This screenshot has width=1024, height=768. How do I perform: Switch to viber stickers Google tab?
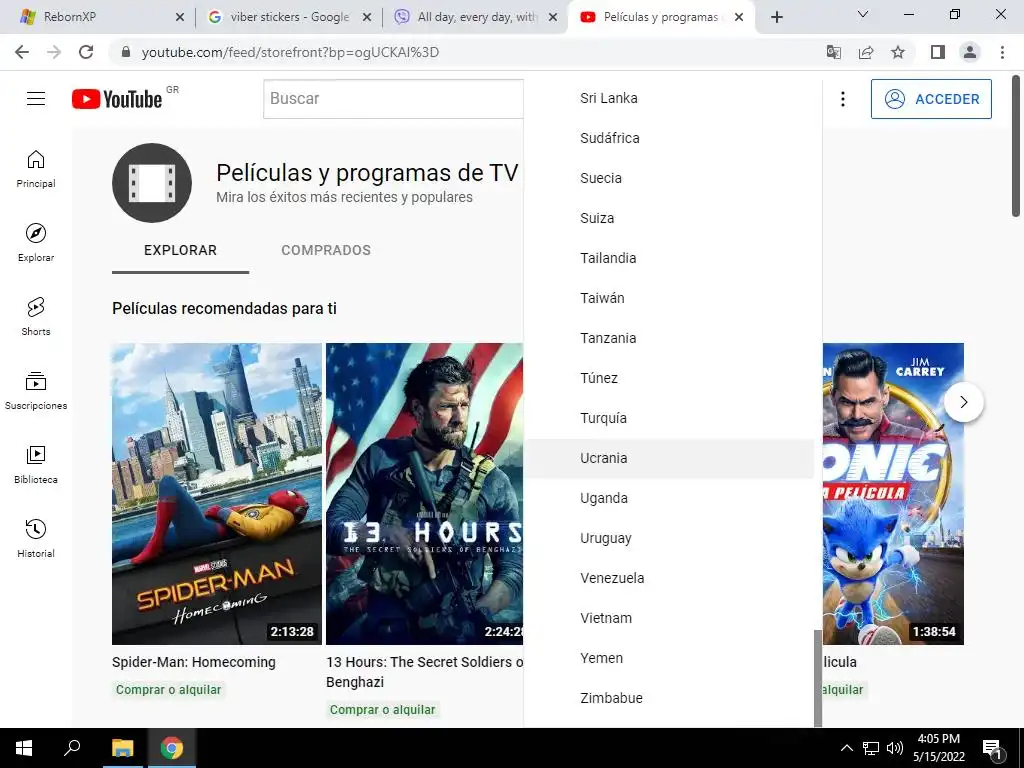point(288,17)
